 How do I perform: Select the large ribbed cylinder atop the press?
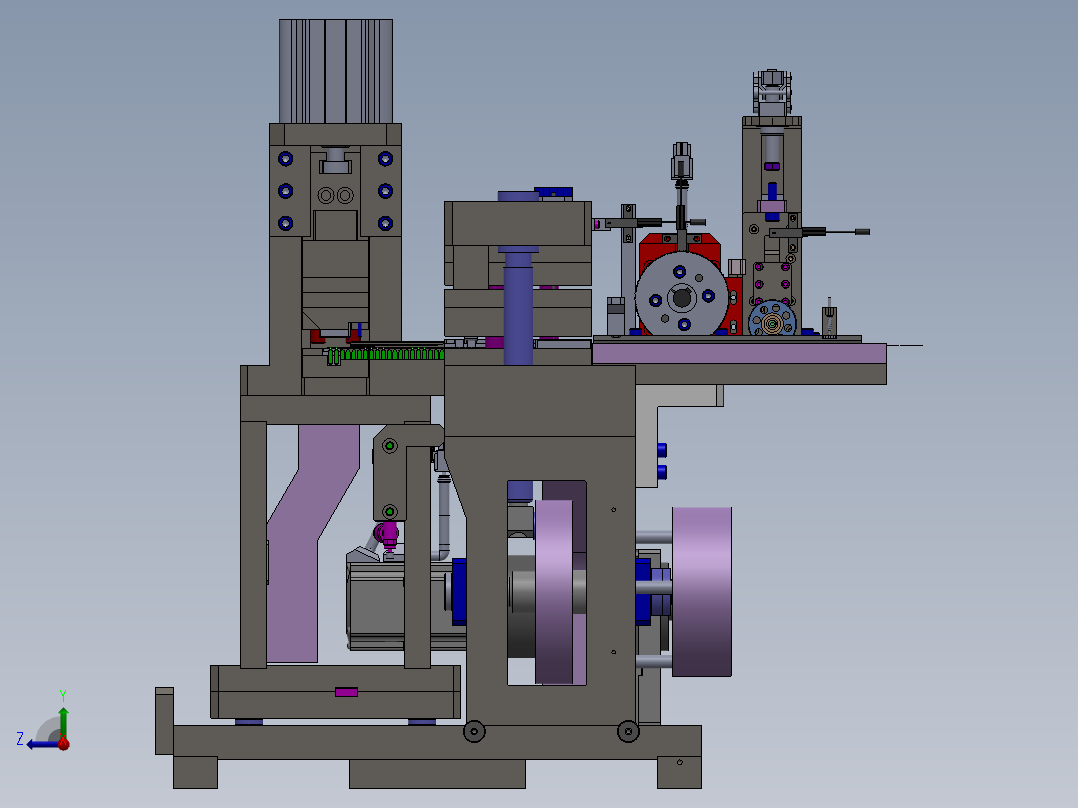coord(336,72)
